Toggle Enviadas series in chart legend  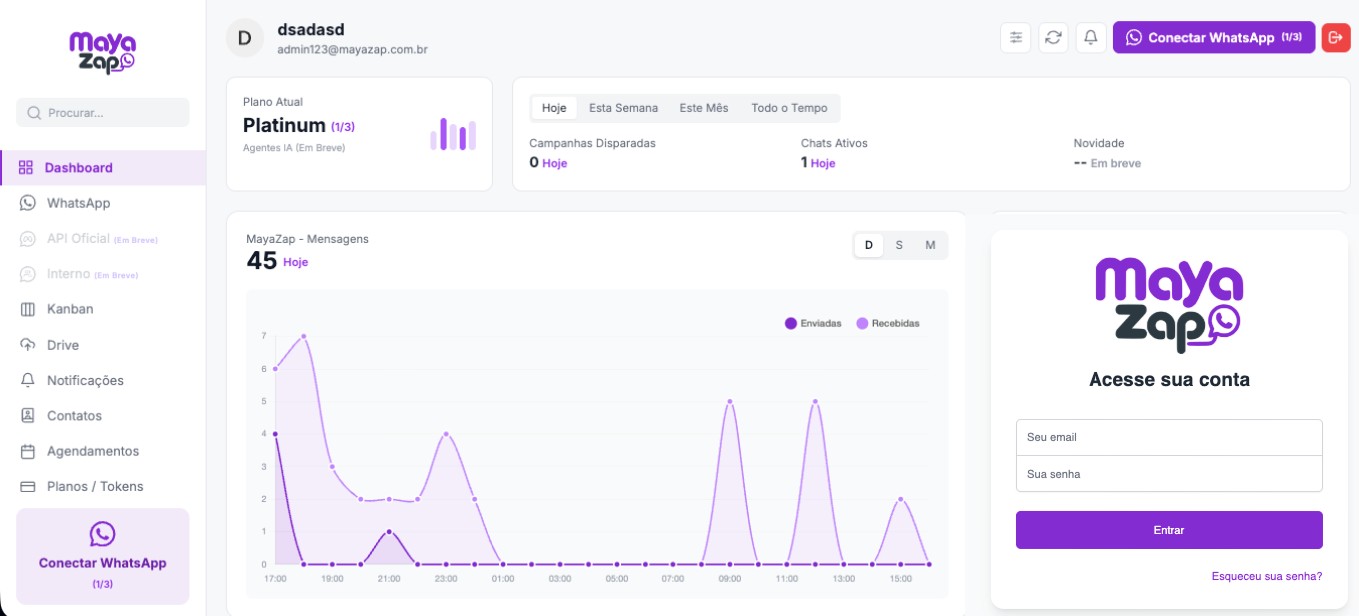point(813,323)
